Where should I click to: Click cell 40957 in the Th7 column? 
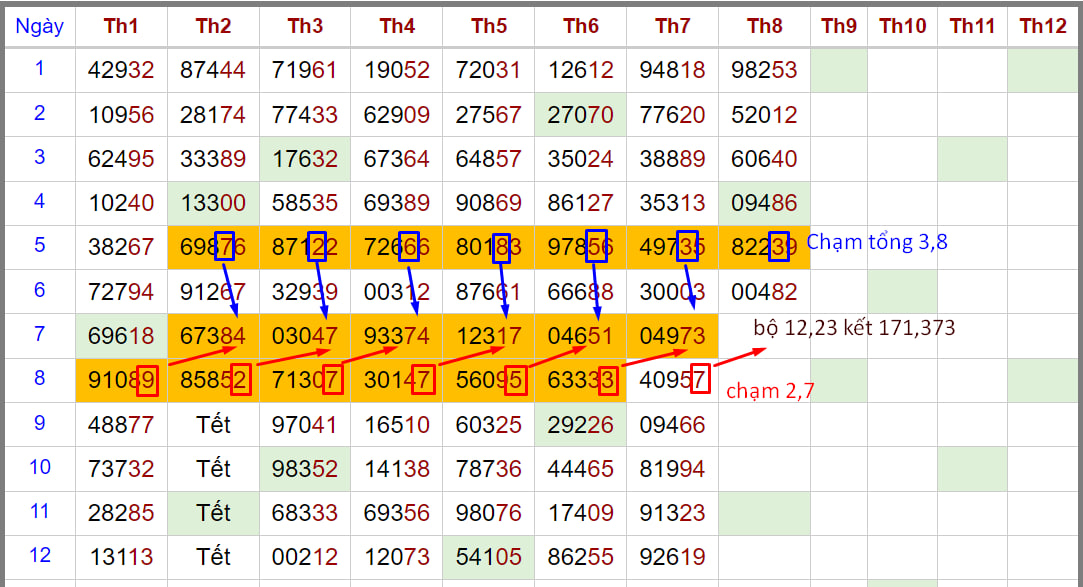[672, 380]
